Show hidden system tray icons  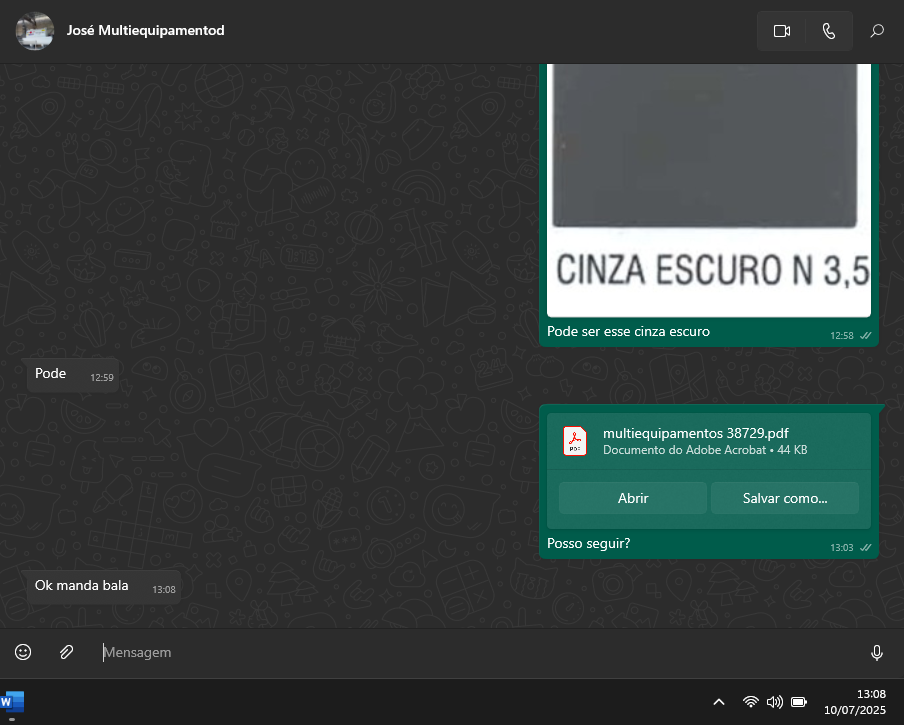pyautogui.click(x=718, y=702)
